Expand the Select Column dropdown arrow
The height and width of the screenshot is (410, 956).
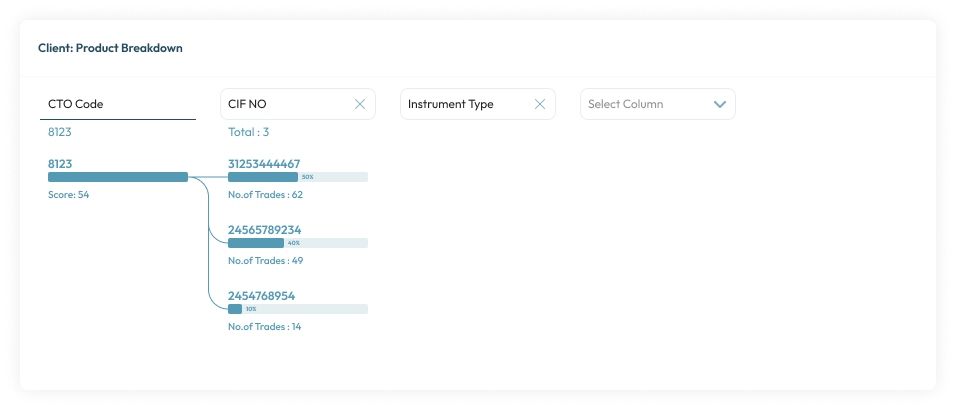pyautogui.click(x=719, y=104)
